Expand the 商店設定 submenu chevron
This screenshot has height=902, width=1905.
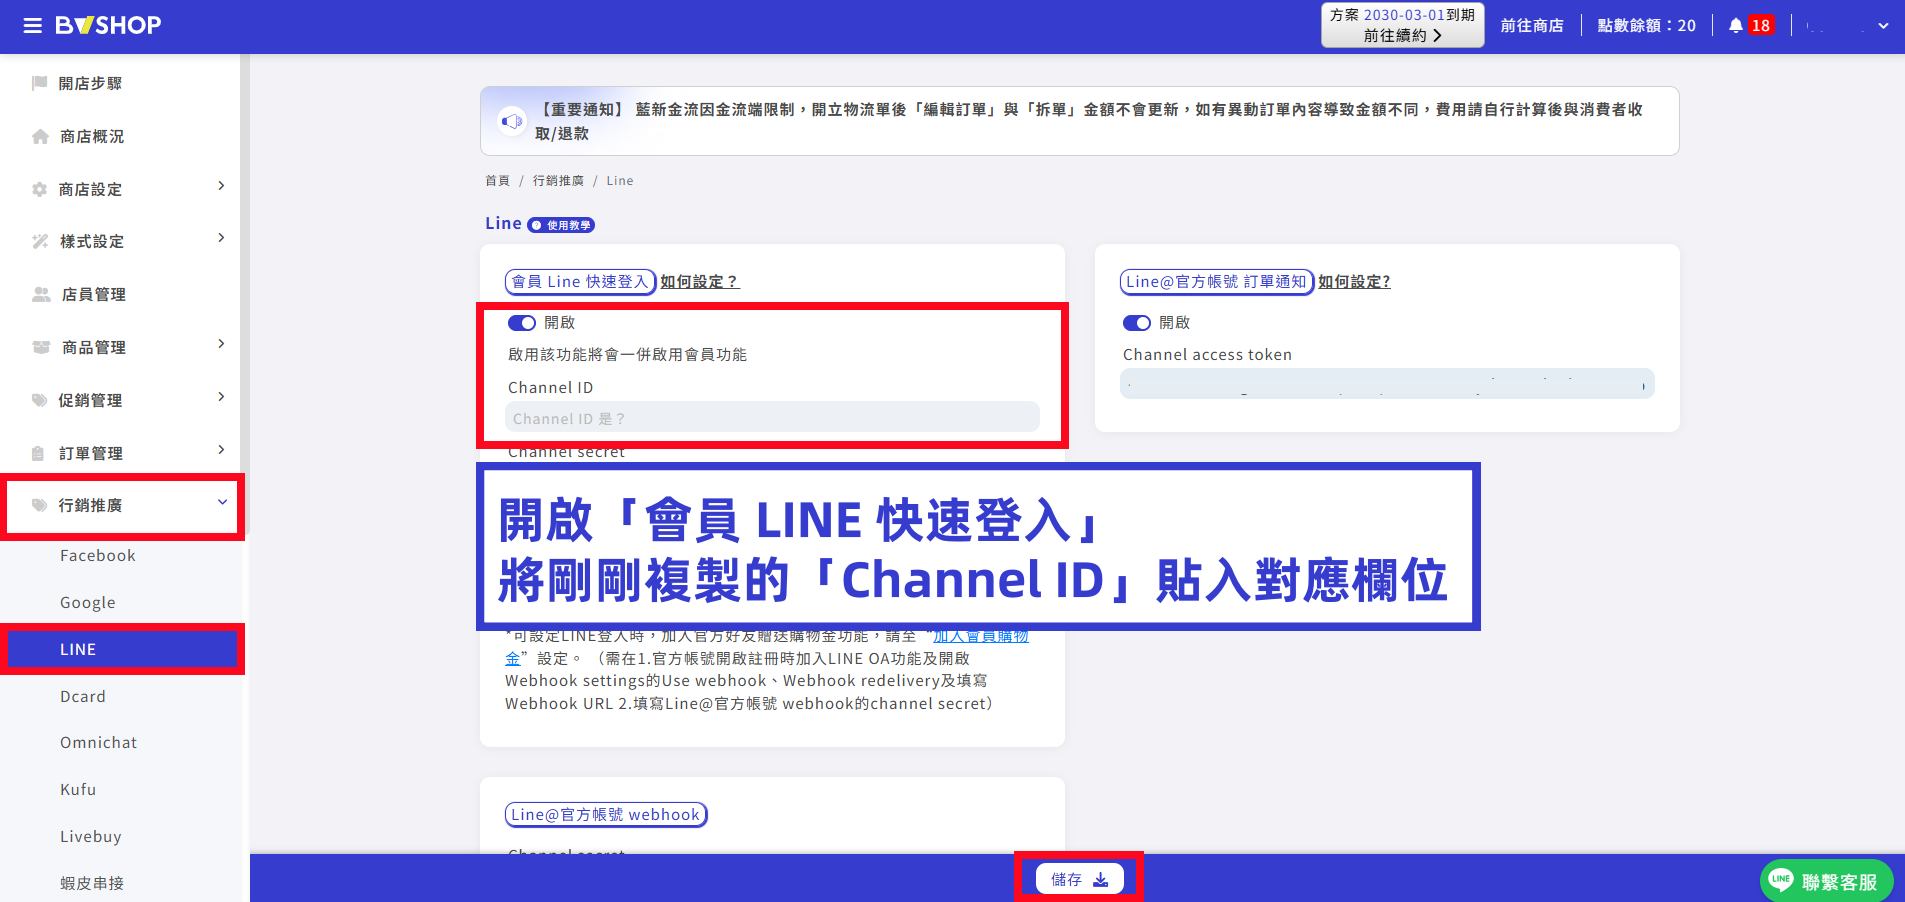[x=221, y=186]
